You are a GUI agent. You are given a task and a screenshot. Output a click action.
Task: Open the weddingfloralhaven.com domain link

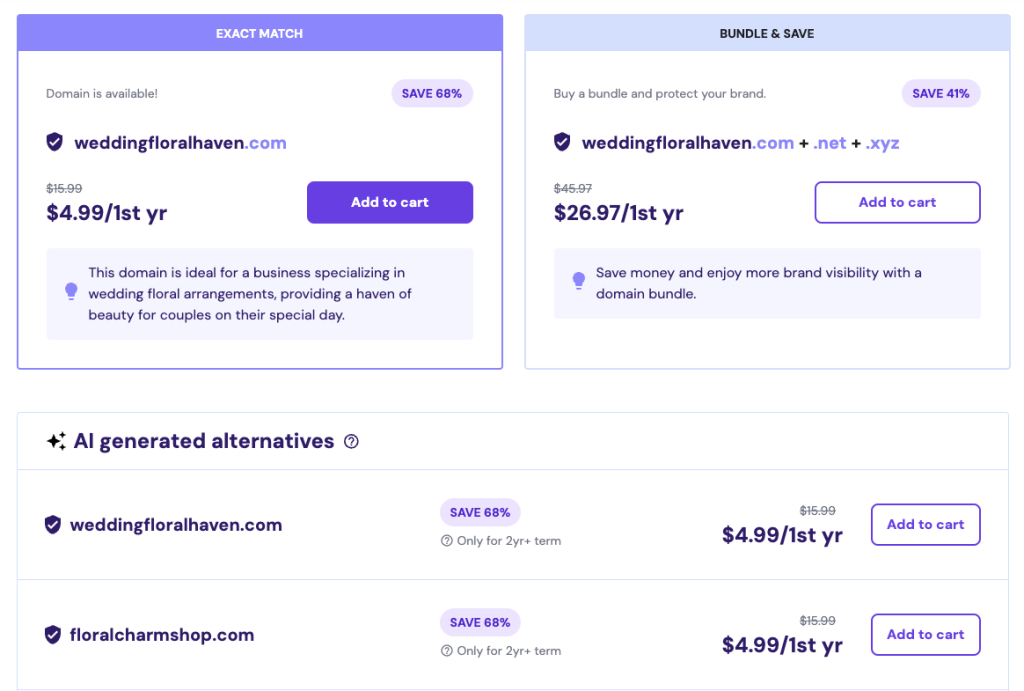click(x=180, y=142)
